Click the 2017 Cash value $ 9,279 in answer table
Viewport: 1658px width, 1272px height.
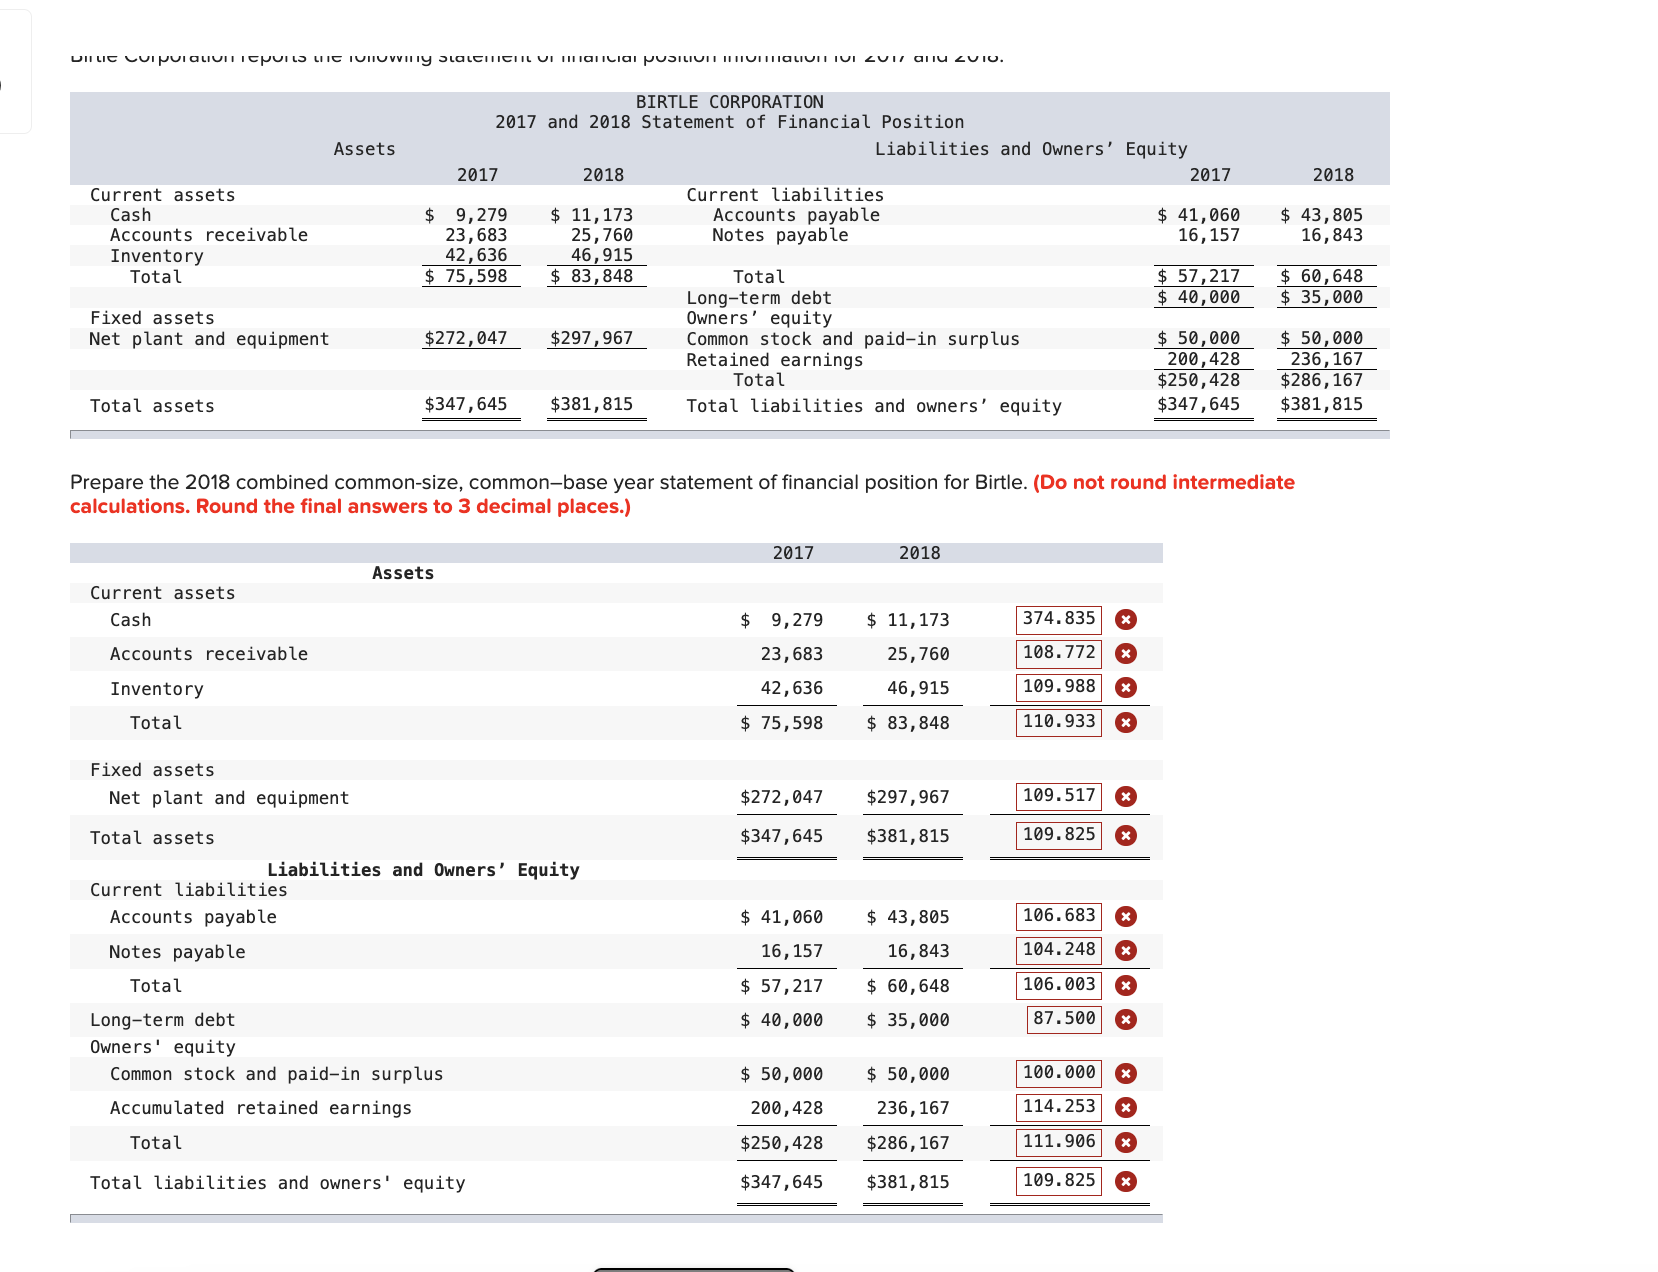click(x=782, y=620)
